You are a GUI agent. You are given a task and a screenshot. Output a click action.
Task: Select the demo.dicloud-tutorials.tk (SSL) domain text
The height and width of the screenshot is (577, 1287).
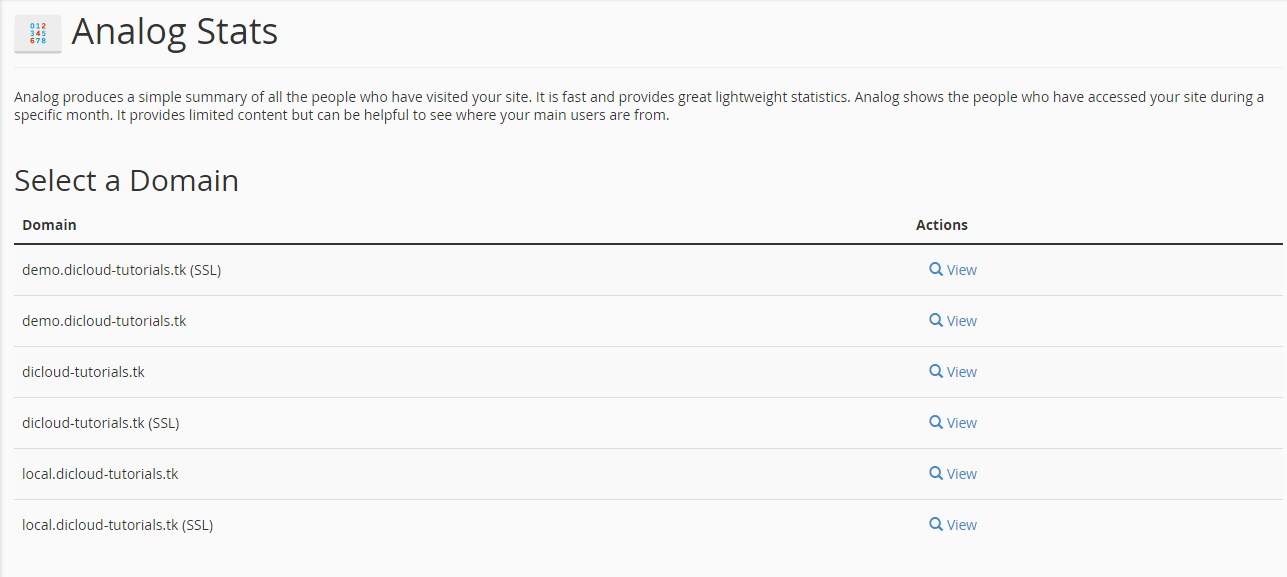pyautogui.click(x=121, y=270)
